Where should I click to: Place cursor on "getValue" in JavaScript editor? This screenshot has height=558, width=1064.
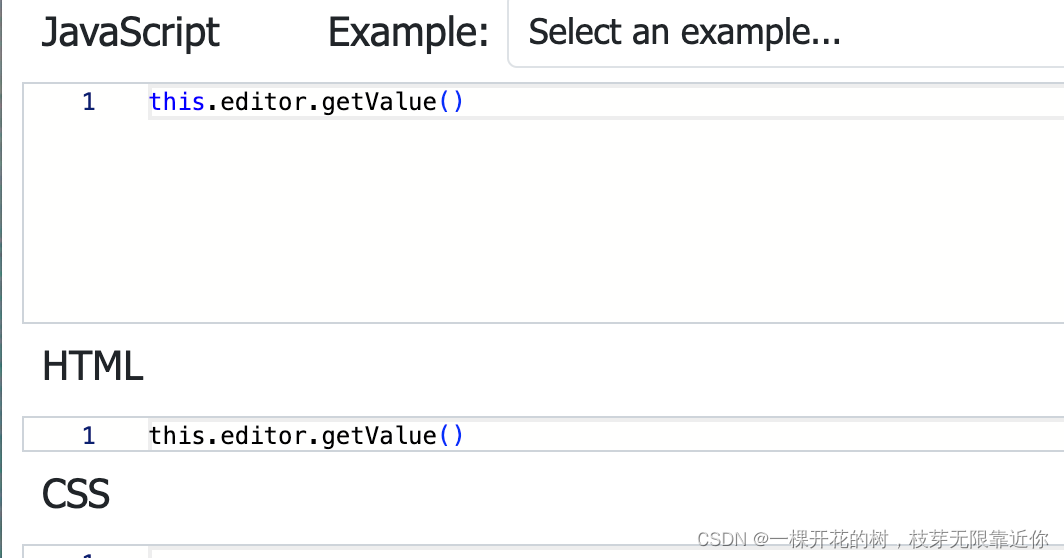379,102
